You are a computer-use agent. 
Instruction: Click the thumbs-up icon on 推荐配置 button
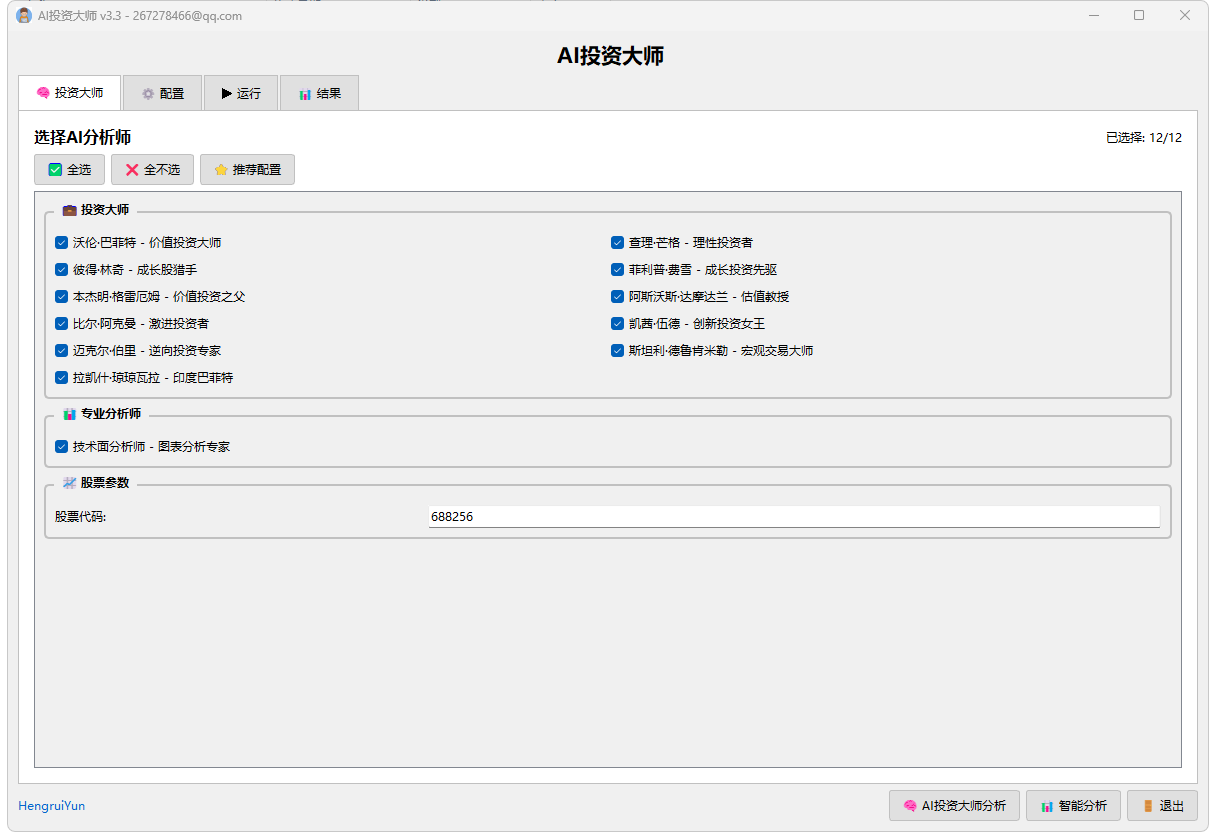coord(221,169)
